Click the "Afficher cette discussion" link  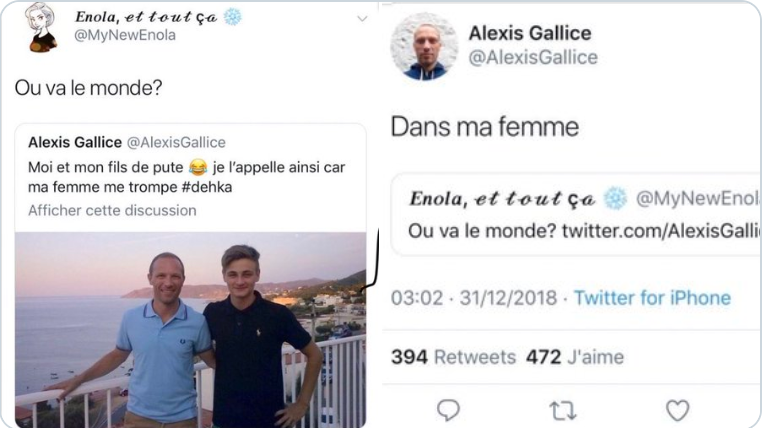pos(112,210)
